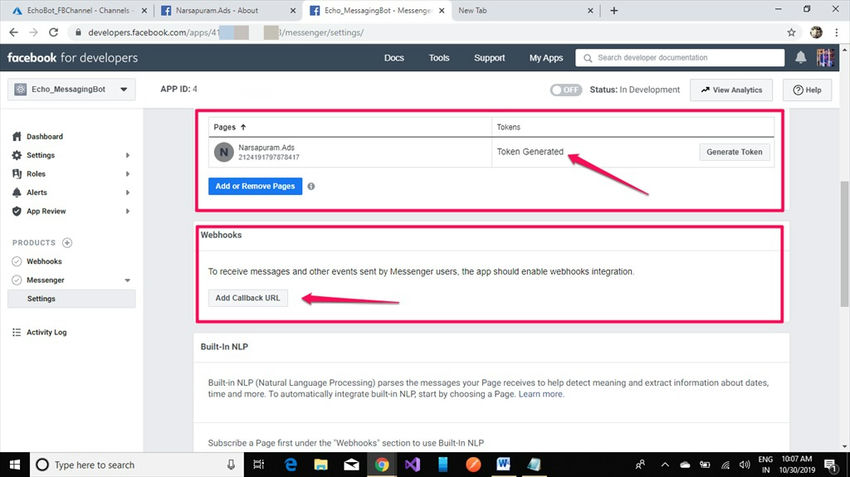Screen dimensions: 850x477
Task: Launch Microsoft Edge from taskbar
Action: coord(291,465)
